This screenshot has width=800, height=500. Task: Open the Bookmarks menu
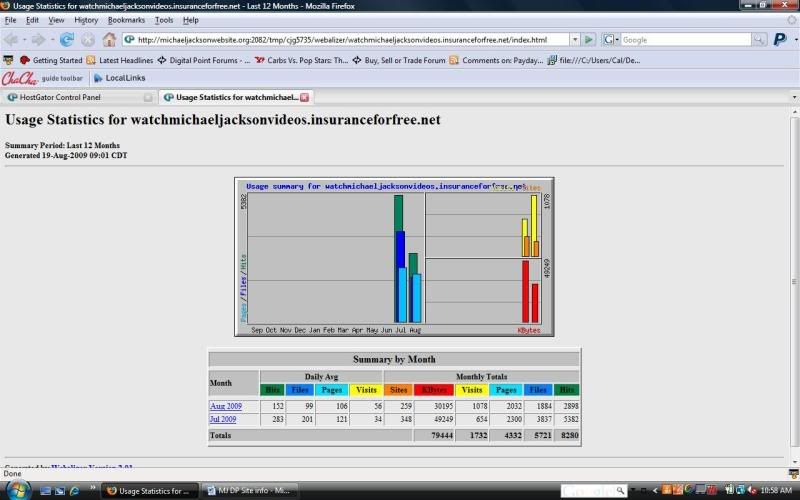tap(126, 20)
